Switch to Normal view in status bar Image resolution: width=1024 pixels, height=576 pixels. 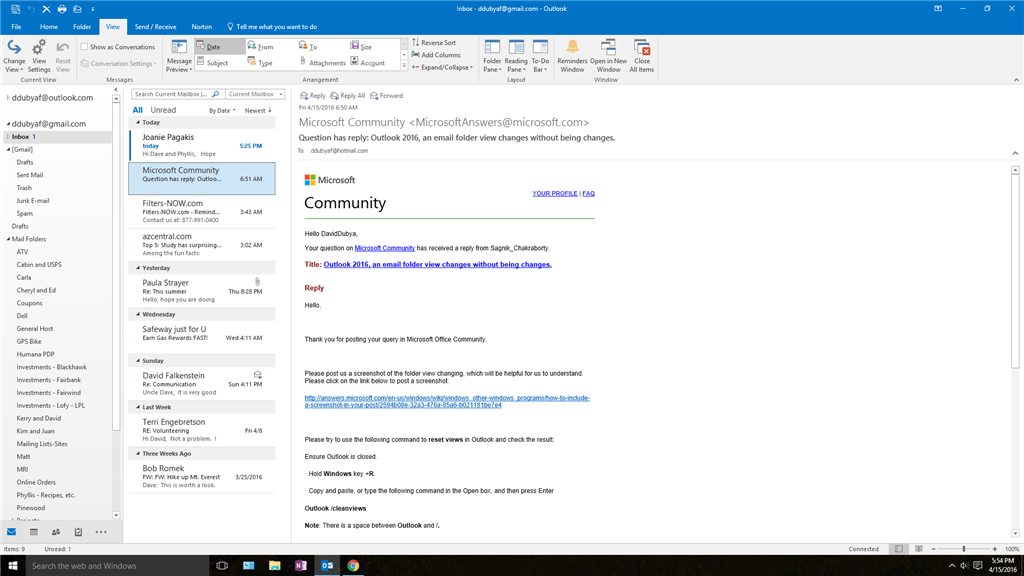point(899,549)
